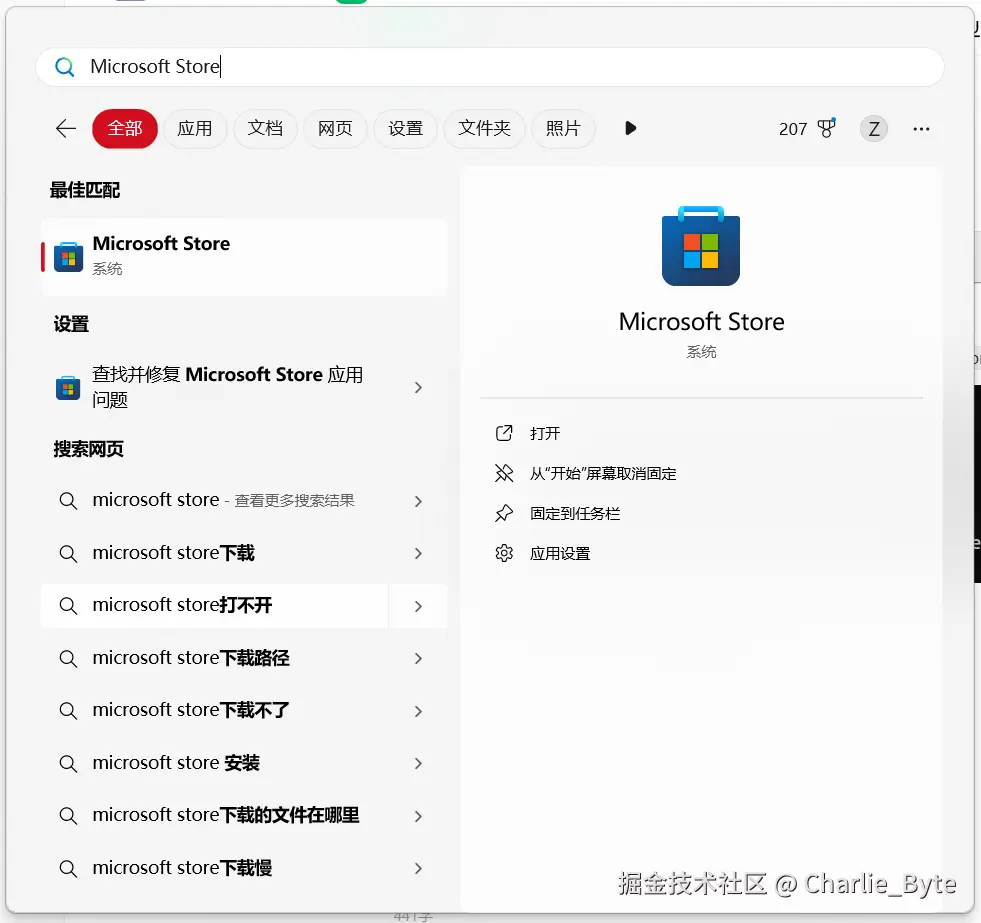Choose 从"开始"屏幕取消固定

point(602,473)
